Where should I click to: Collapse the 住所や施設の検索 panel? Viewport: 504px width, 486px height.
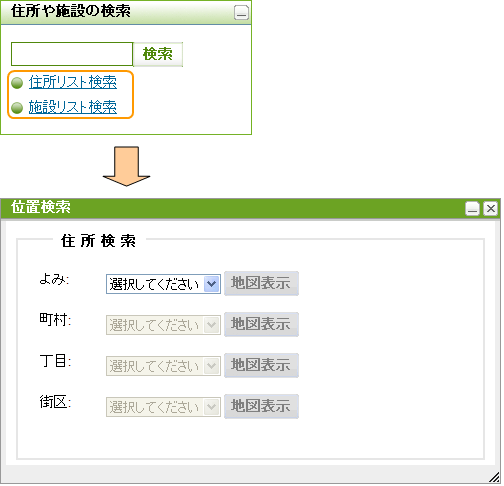point(241,13)
